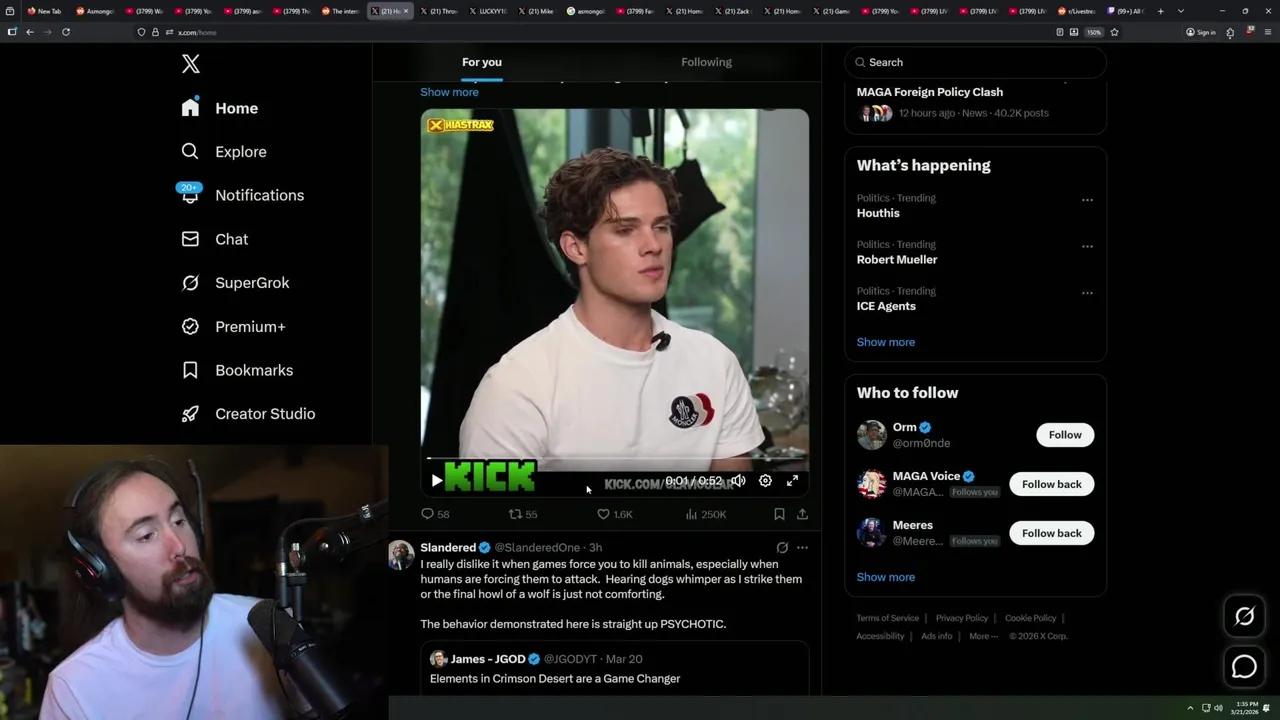This screenshot has width=1280, height=720.
Task: Show more under What's happening
Action: click(886, 342)
